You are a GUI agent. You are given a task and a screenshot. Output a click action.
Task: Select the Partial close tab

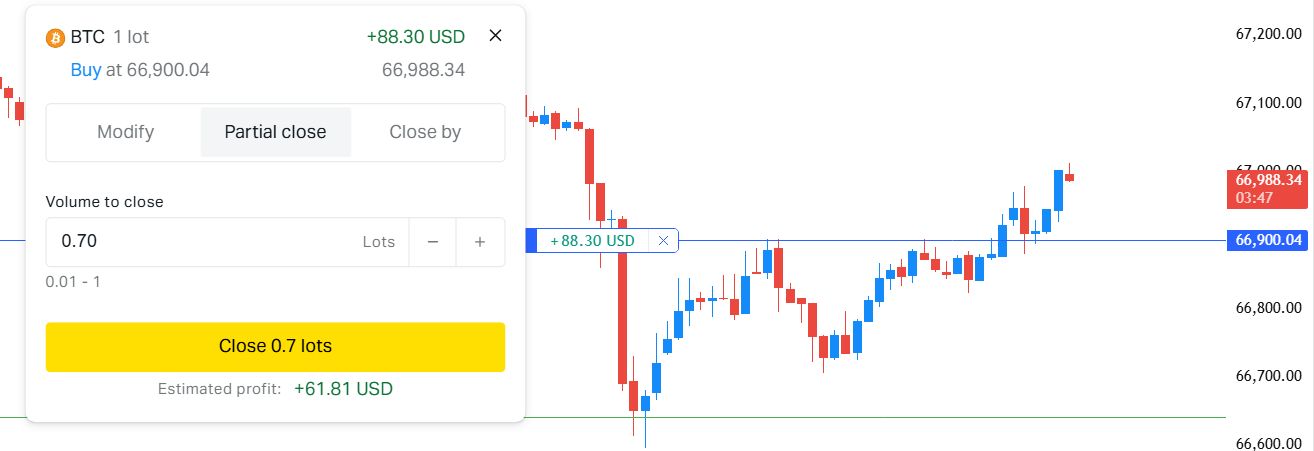275,132
